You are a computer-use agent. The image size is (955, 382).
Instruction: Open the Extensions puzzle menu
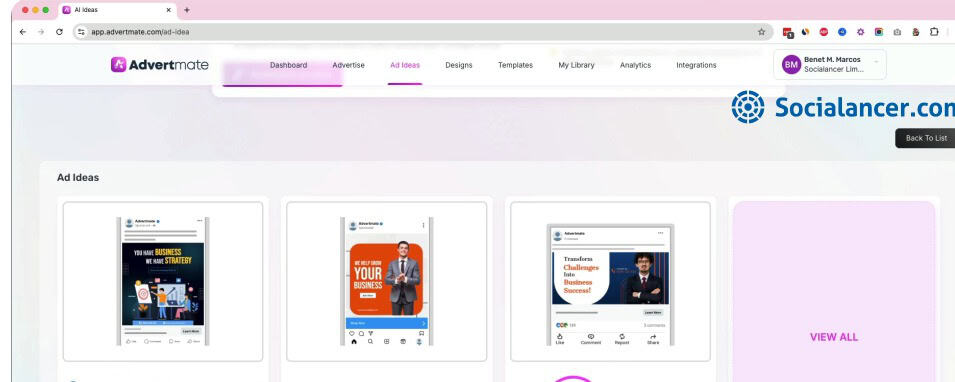934,32
